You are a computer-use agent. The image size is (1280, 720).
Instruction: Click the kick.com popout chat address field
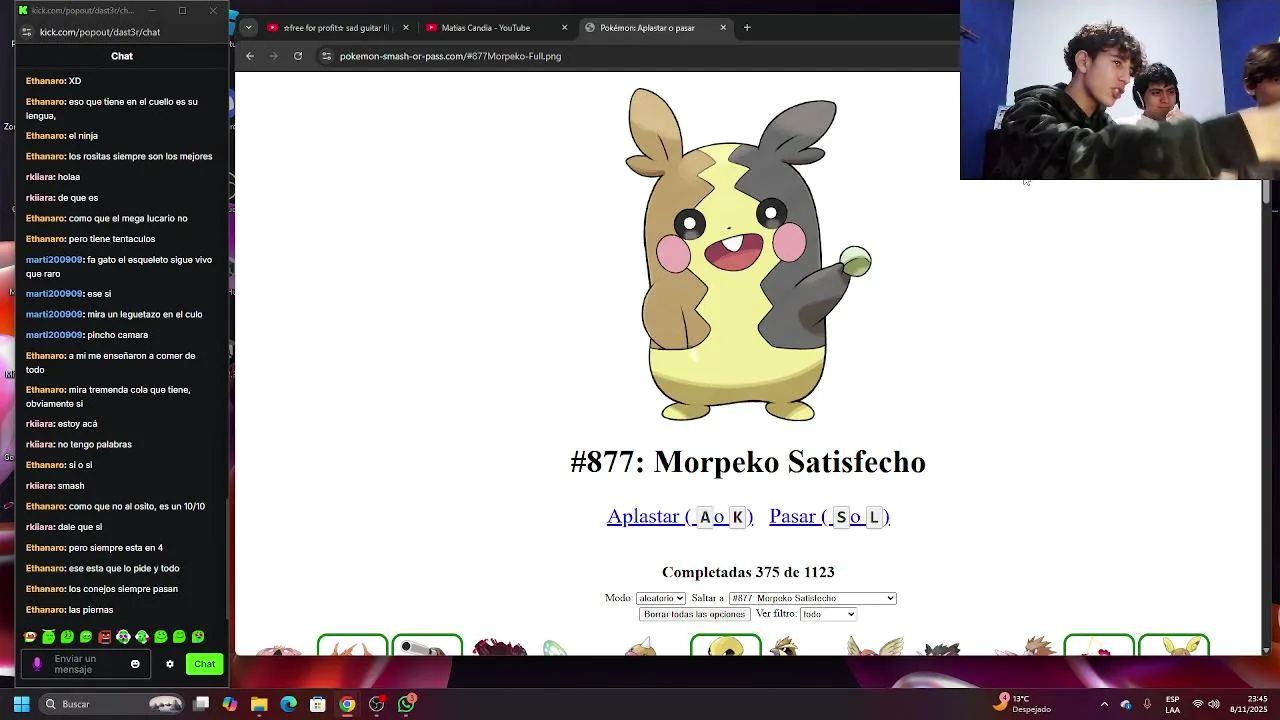click(100, 32)
